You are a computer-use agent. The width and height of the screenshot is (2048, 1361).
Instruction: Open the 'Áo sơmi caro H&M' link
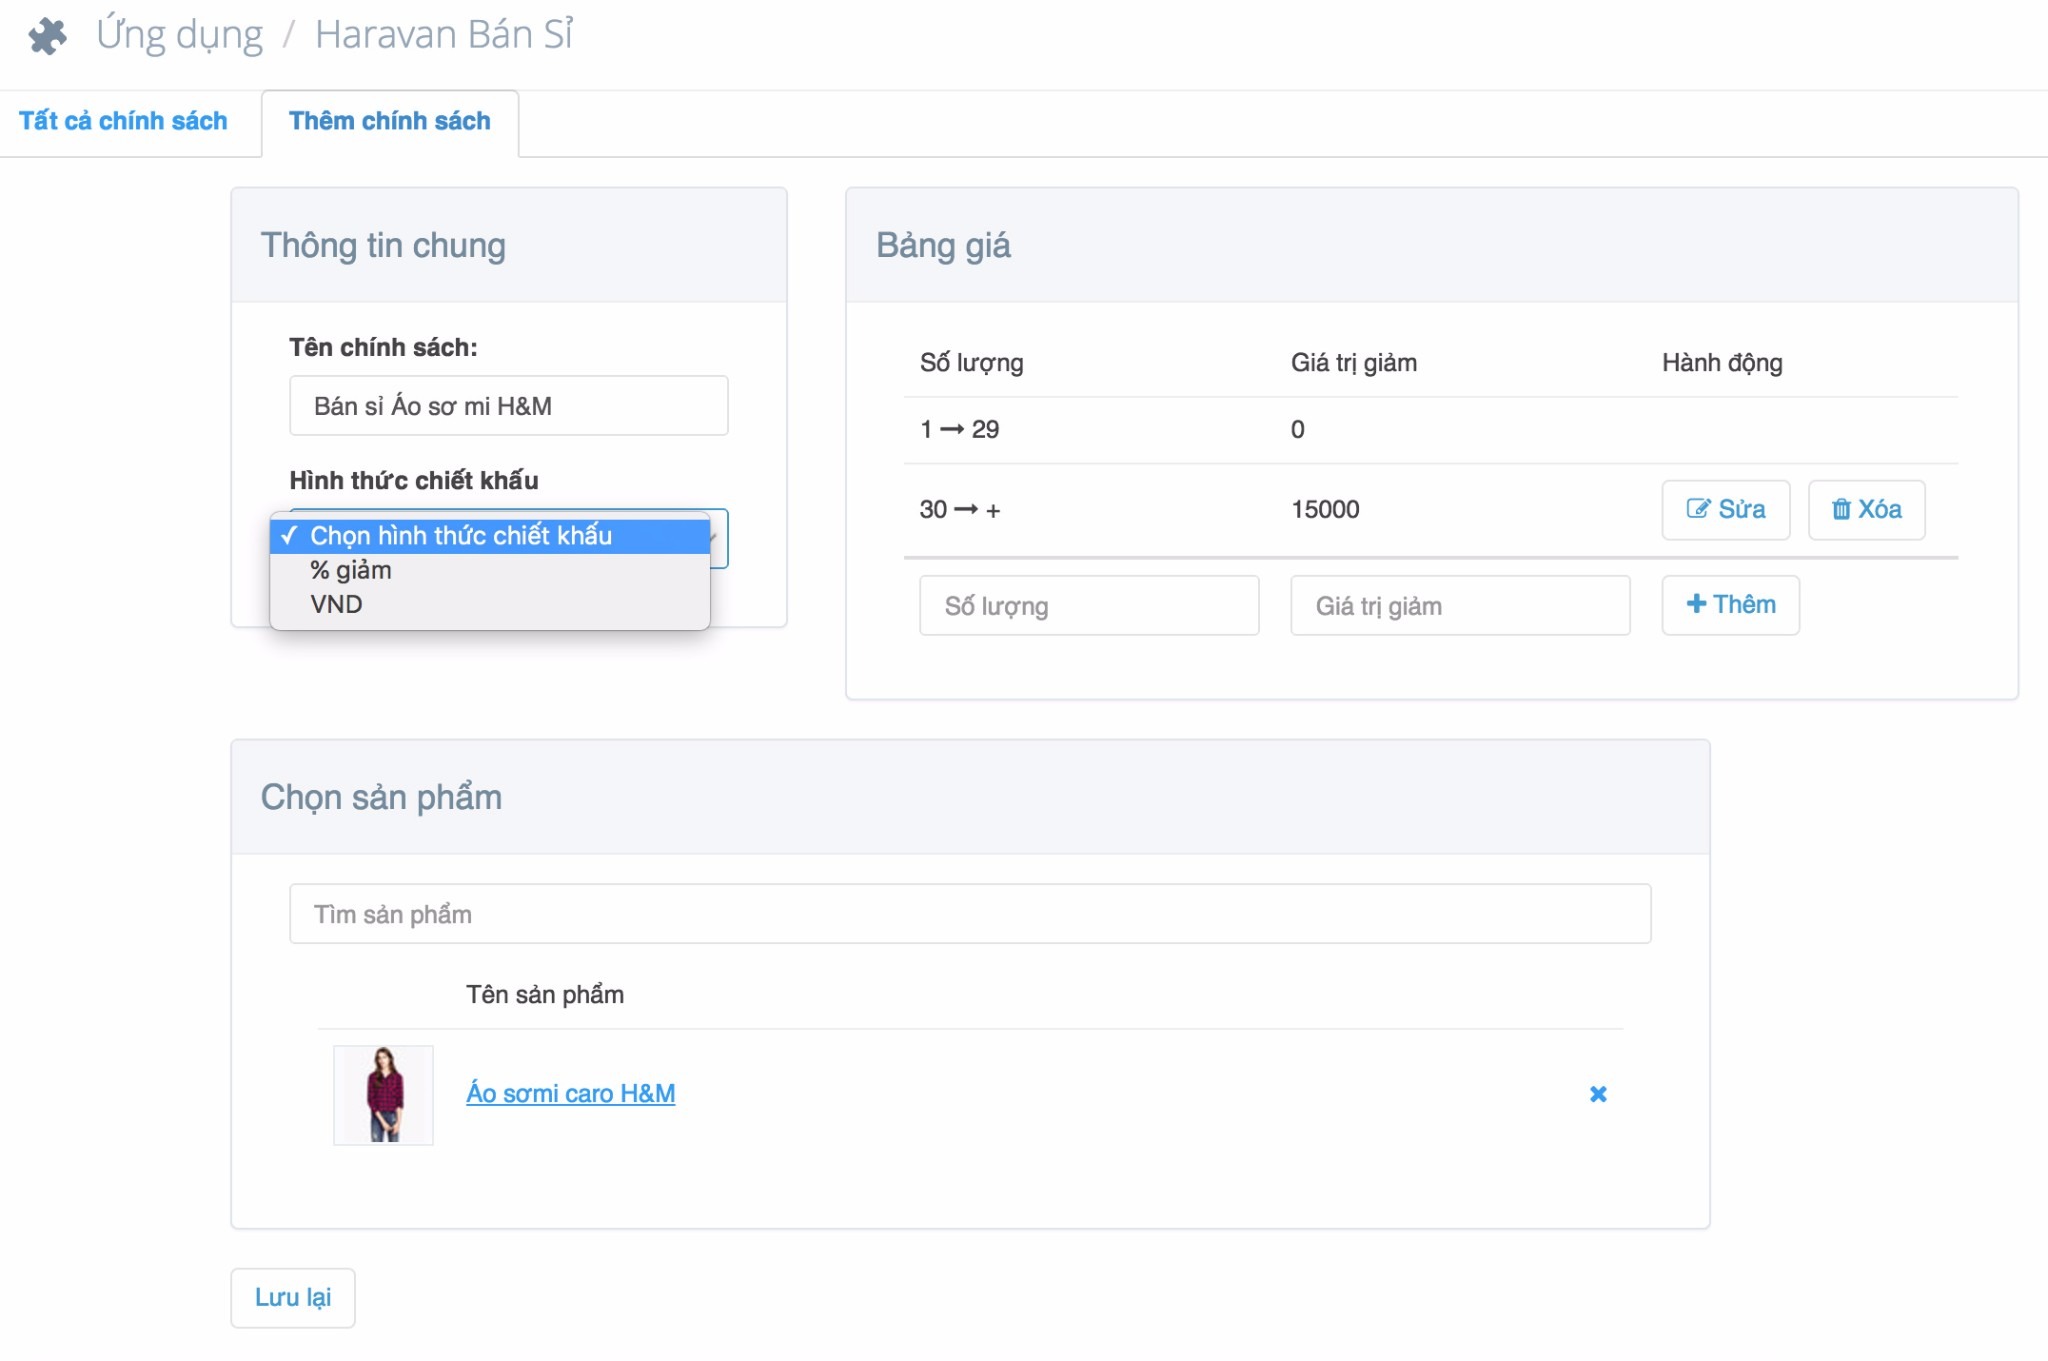pyautogui.click(x=570, y=1093)
